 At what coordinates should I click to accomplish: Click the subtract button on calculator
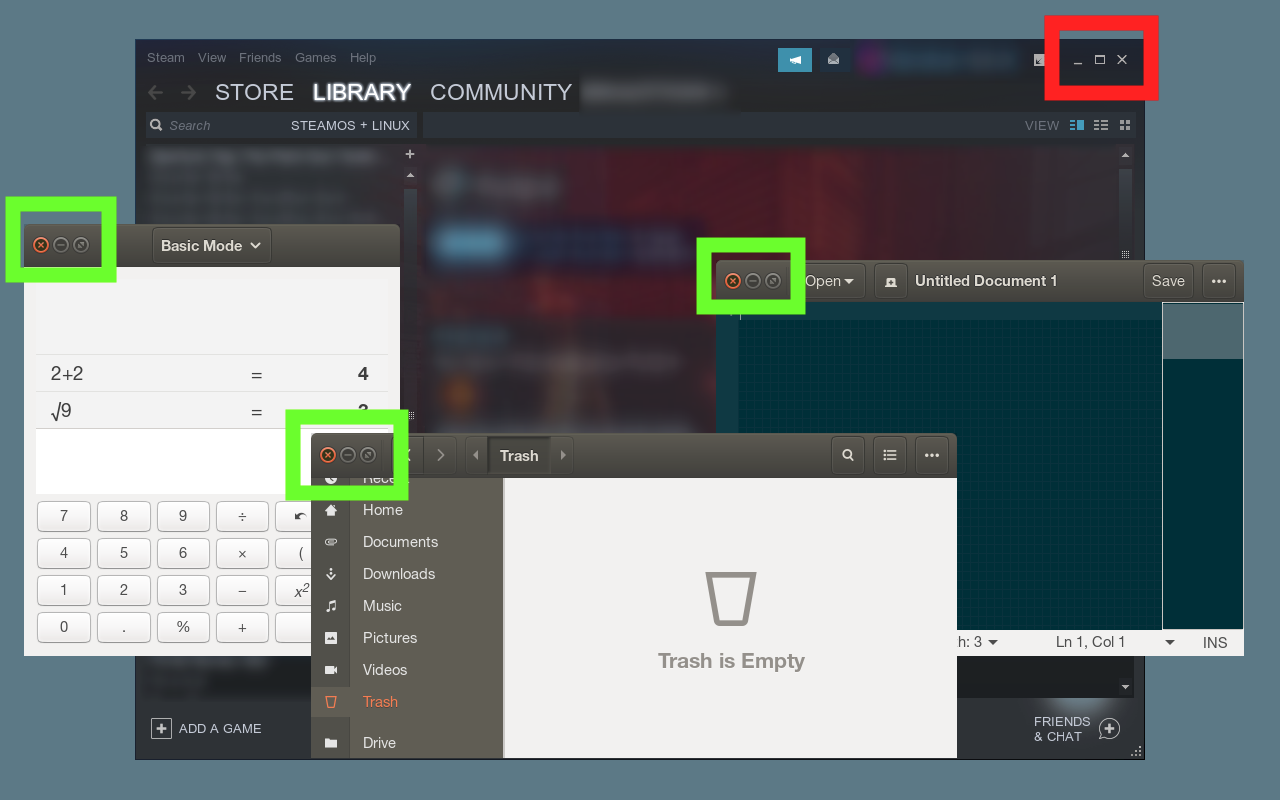coord(242,590)
